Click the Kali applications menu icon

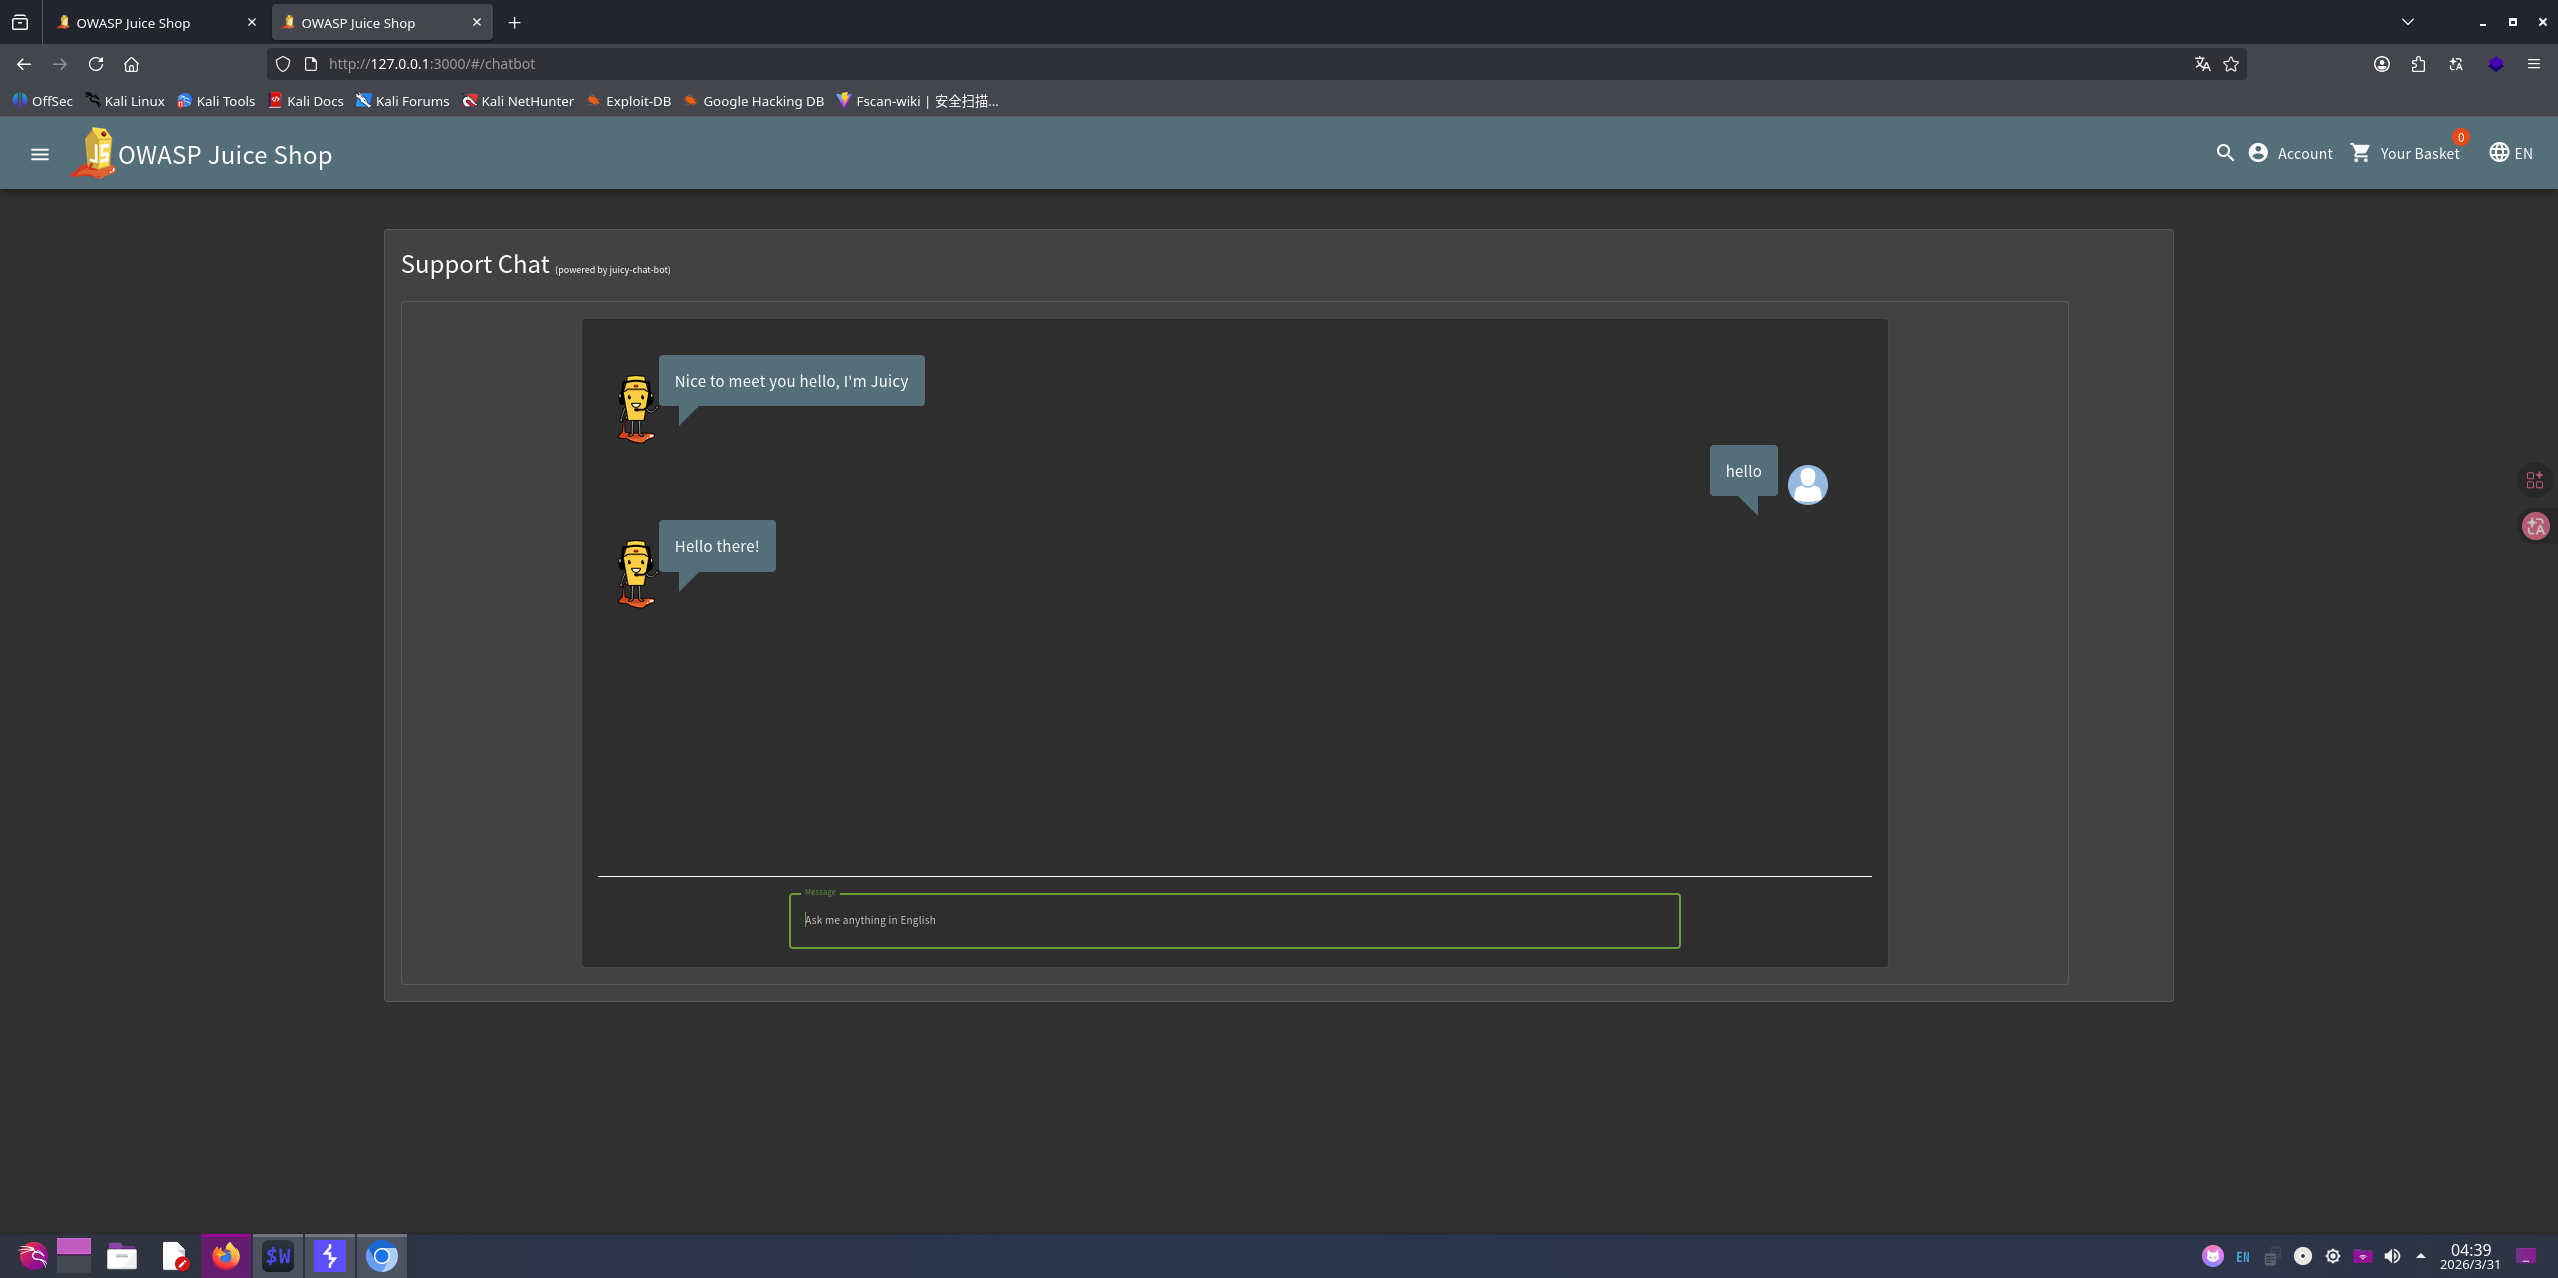[33, 1256]
